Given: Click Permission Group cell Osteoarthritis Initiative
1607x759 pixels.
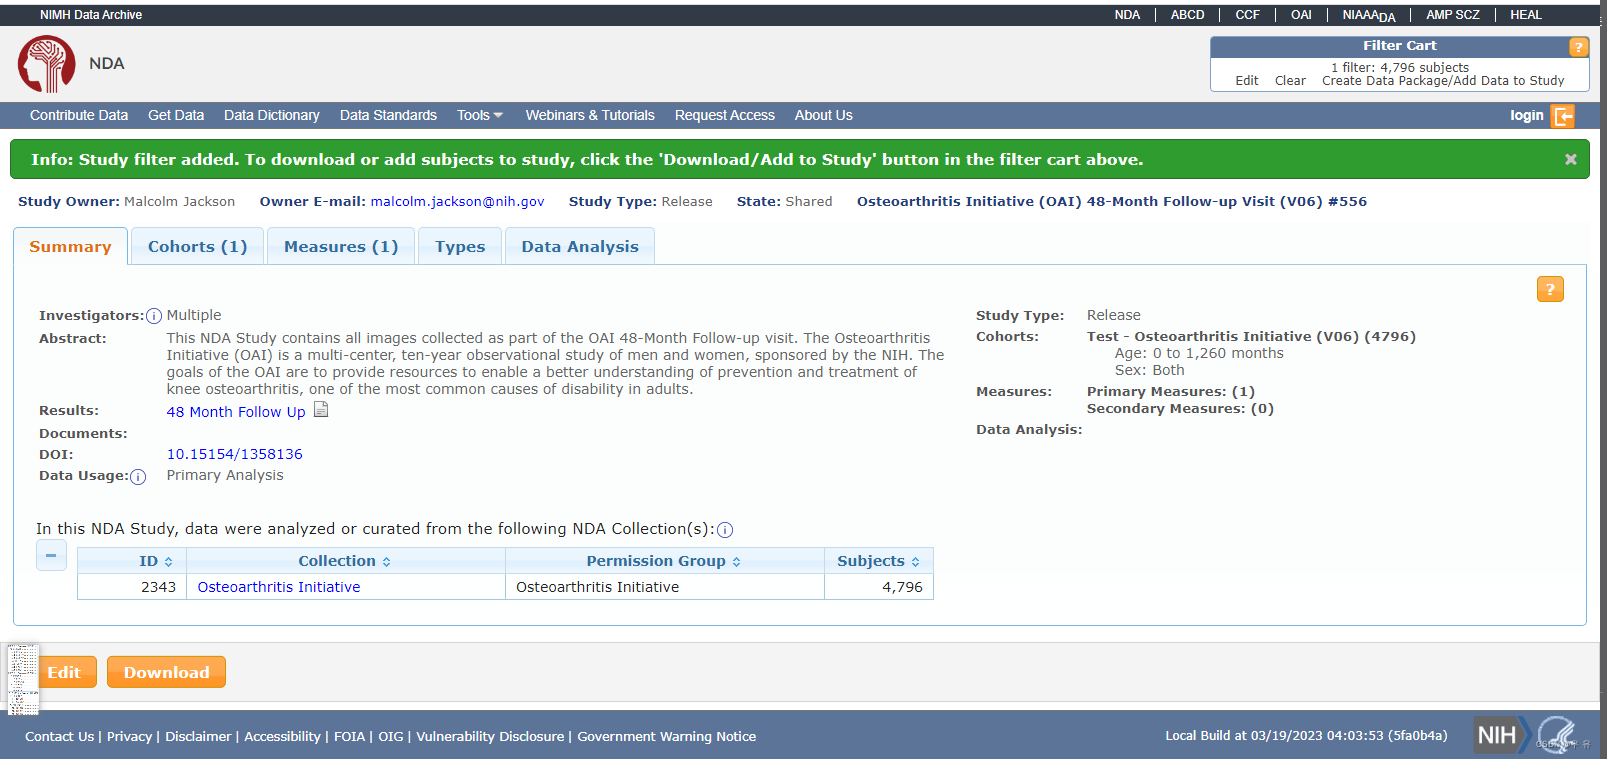Looking at the screenshot, I should [x=665, y=587].
